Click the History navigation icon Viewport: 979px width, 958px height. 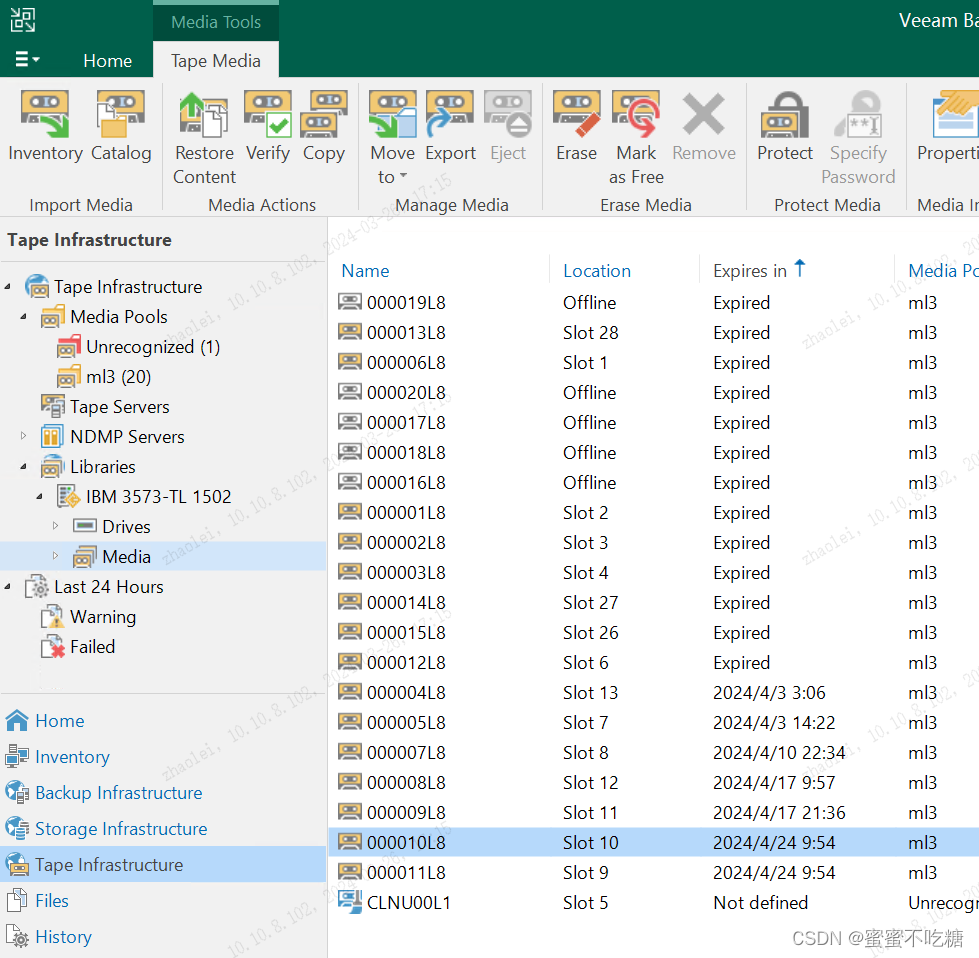point(17,937)
